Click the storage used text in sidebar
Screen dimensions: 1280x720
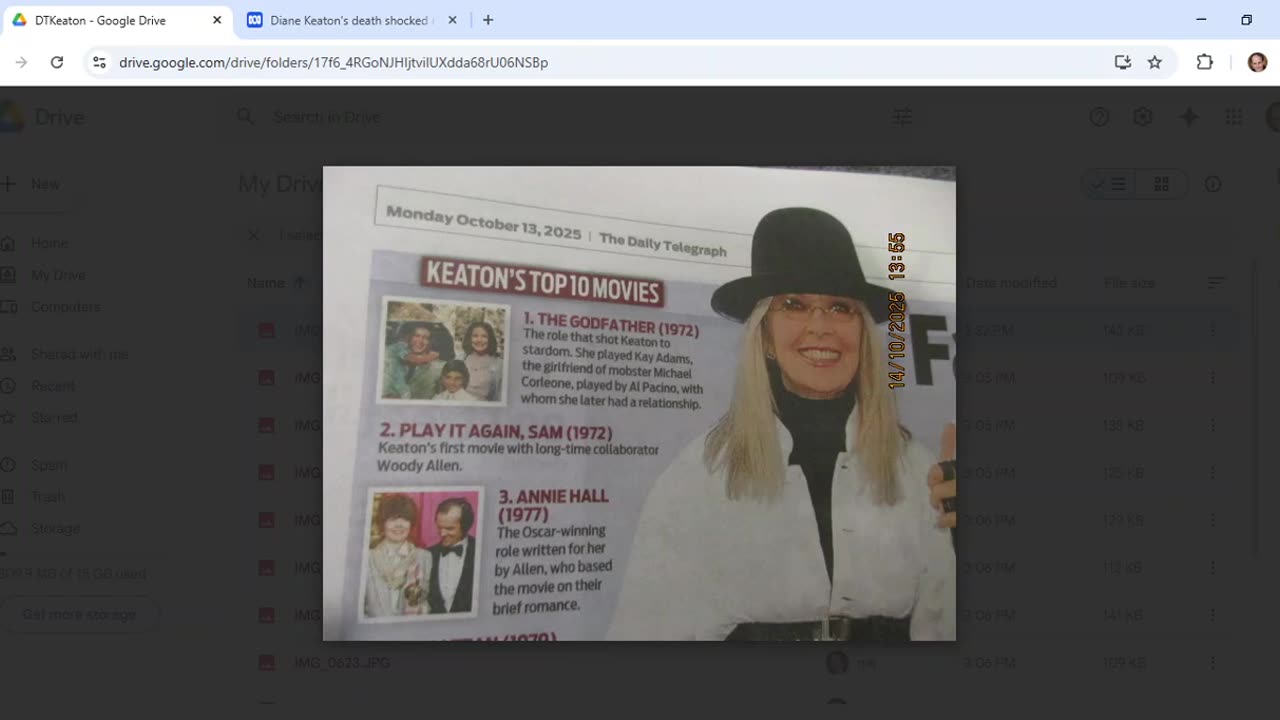coord(73,574)
